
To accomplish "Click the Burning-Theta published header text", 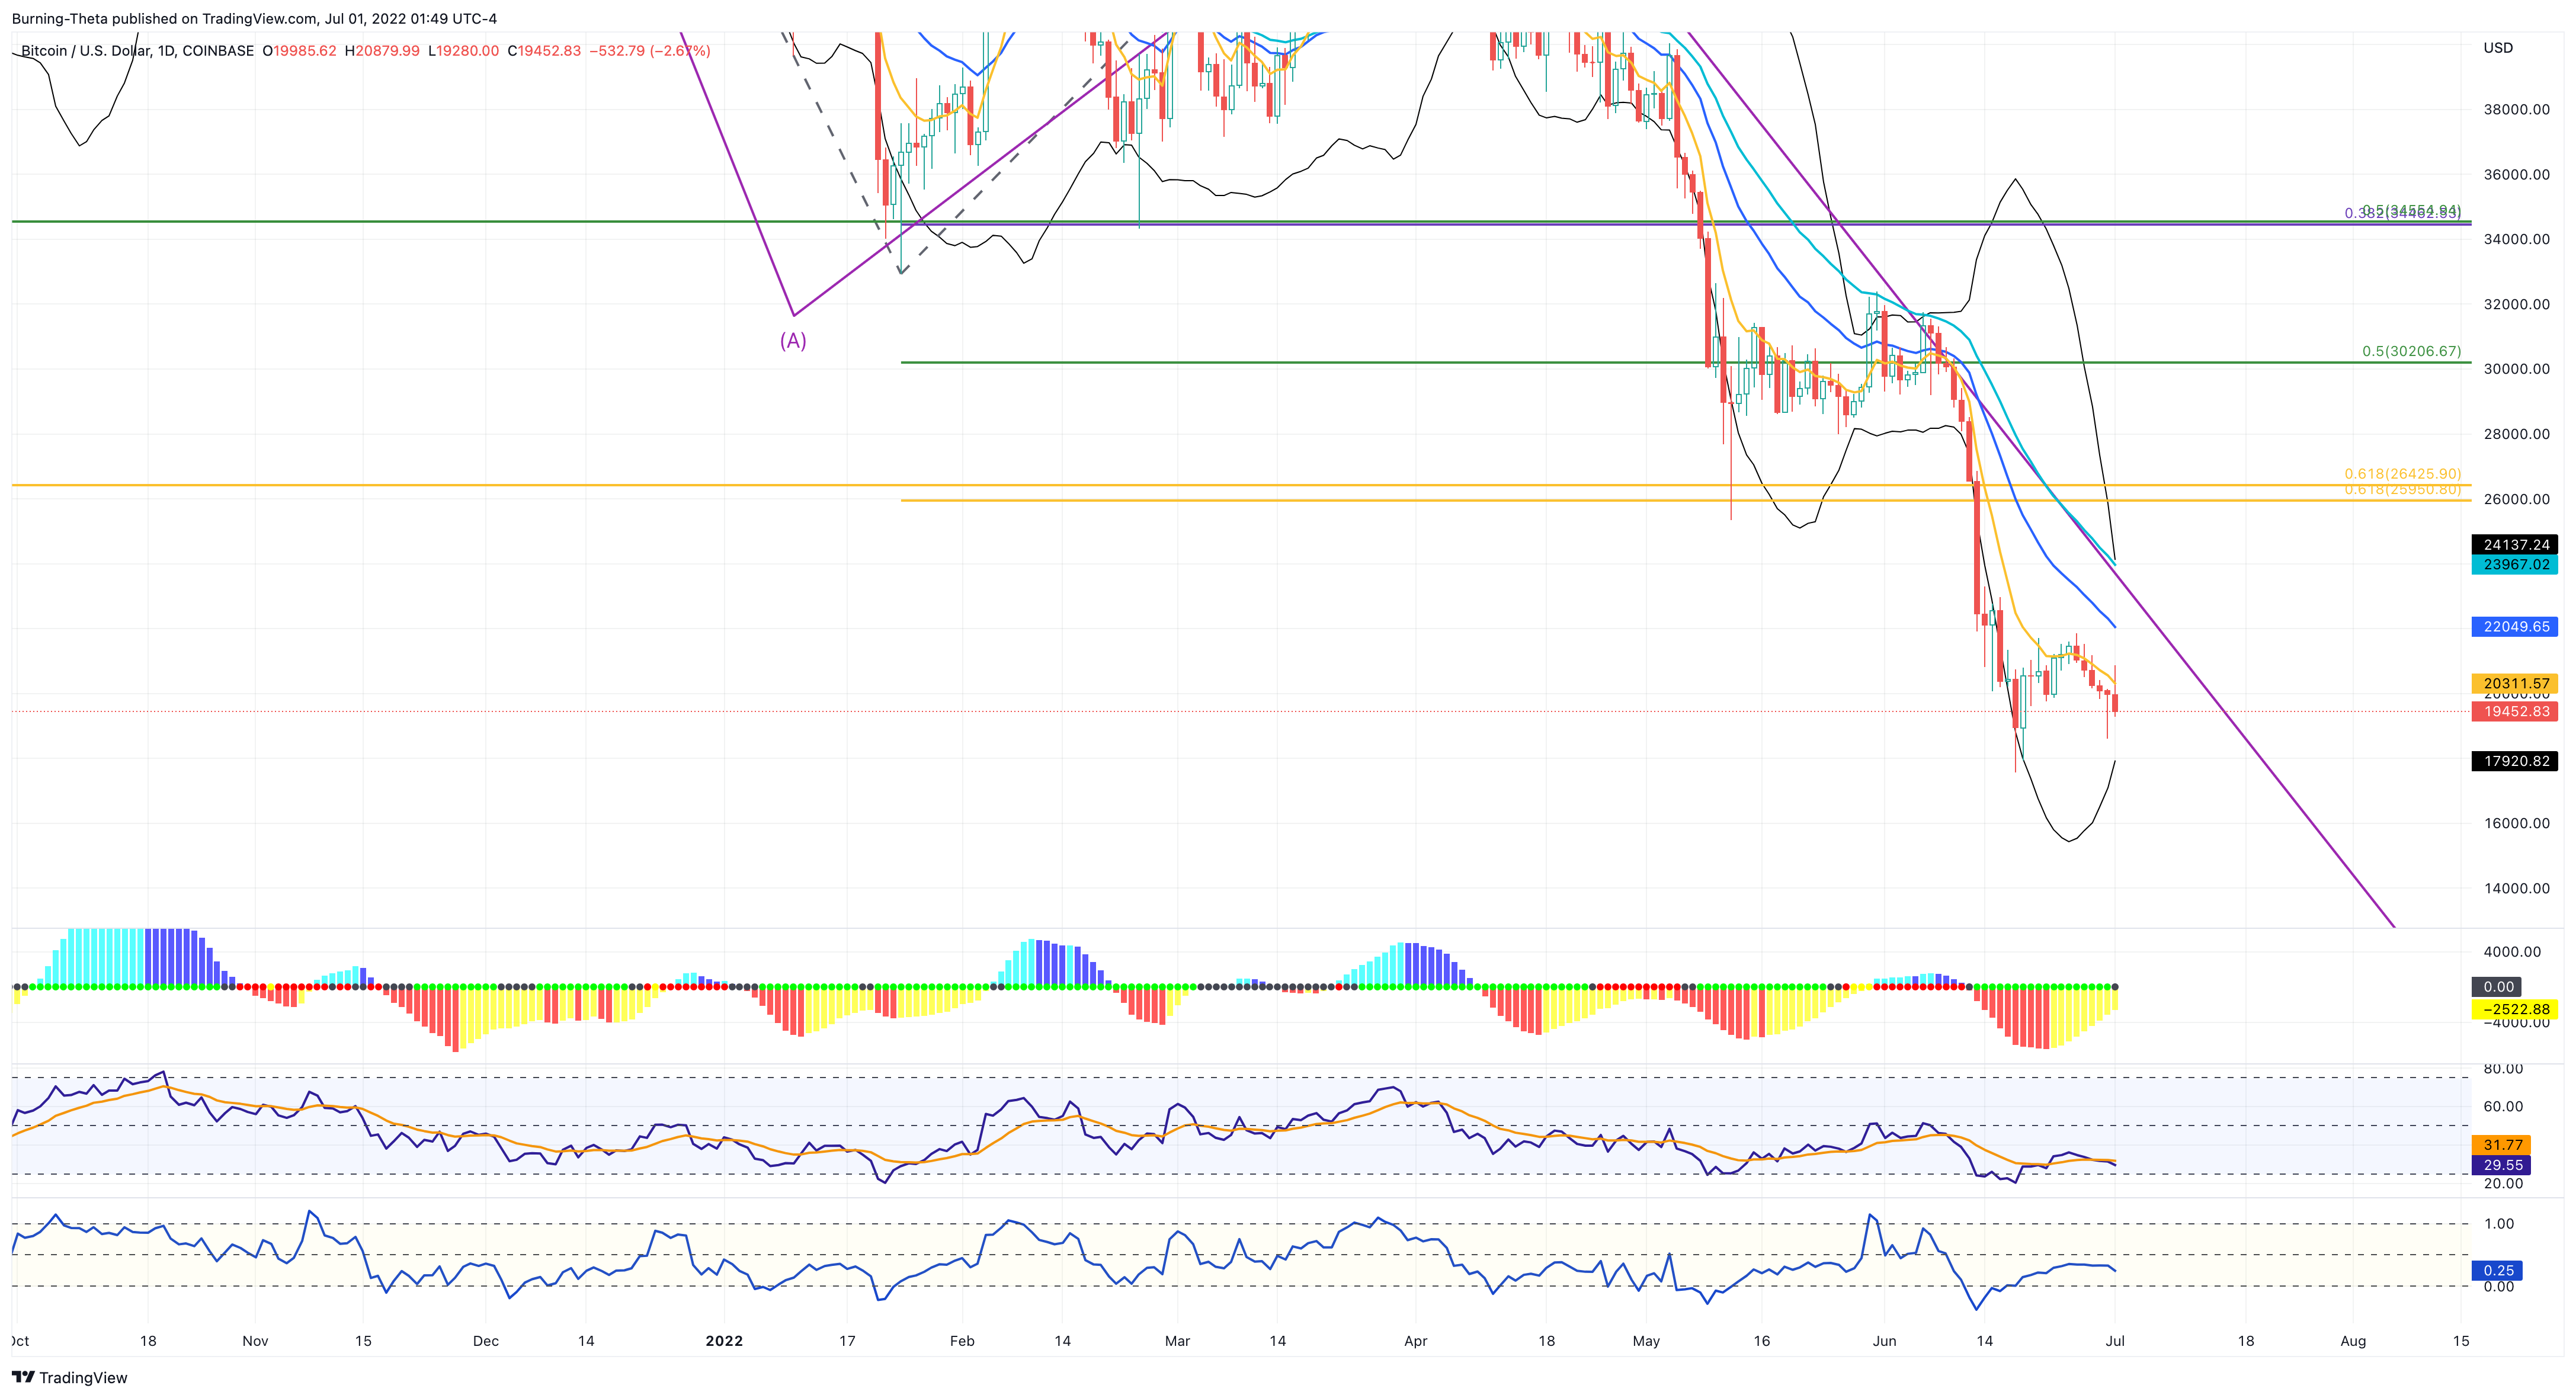I will click(x=254, y=18).
